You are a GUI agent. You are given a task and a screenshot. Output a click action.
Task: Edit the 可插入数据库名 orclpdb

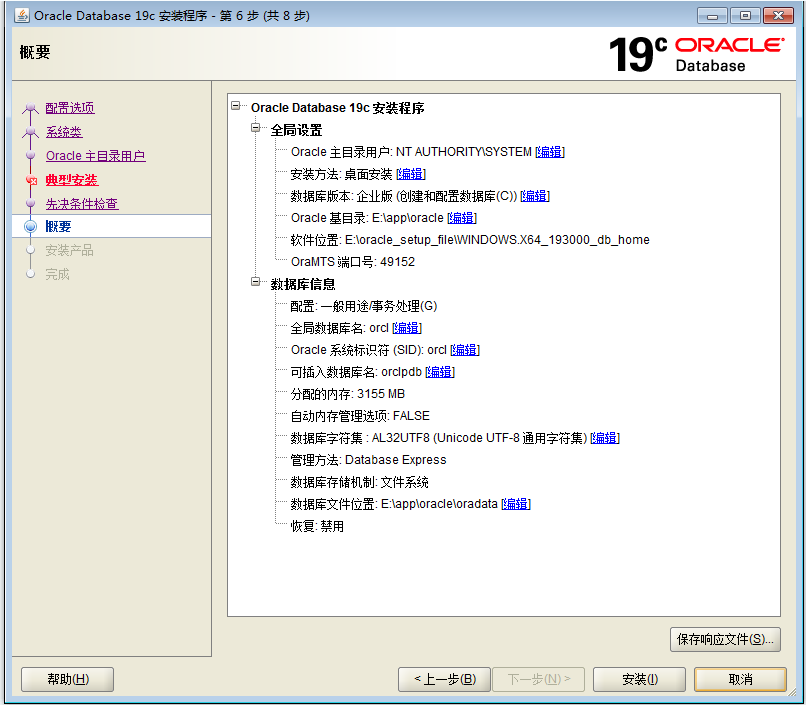[440, 372]
